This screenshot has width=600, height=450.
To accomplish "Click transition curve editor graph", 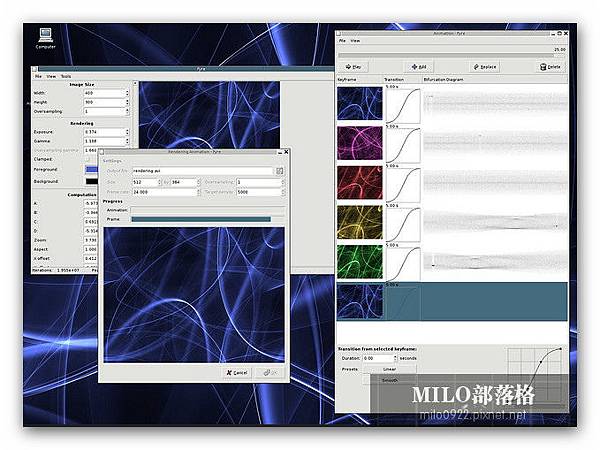I will coord(535,375).
